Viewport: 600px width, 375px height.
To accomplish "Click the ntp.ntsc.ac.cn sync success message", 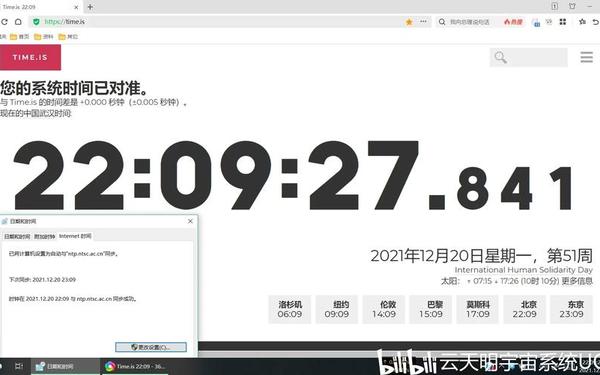I will pyautogui.click(x=73, y=298).
